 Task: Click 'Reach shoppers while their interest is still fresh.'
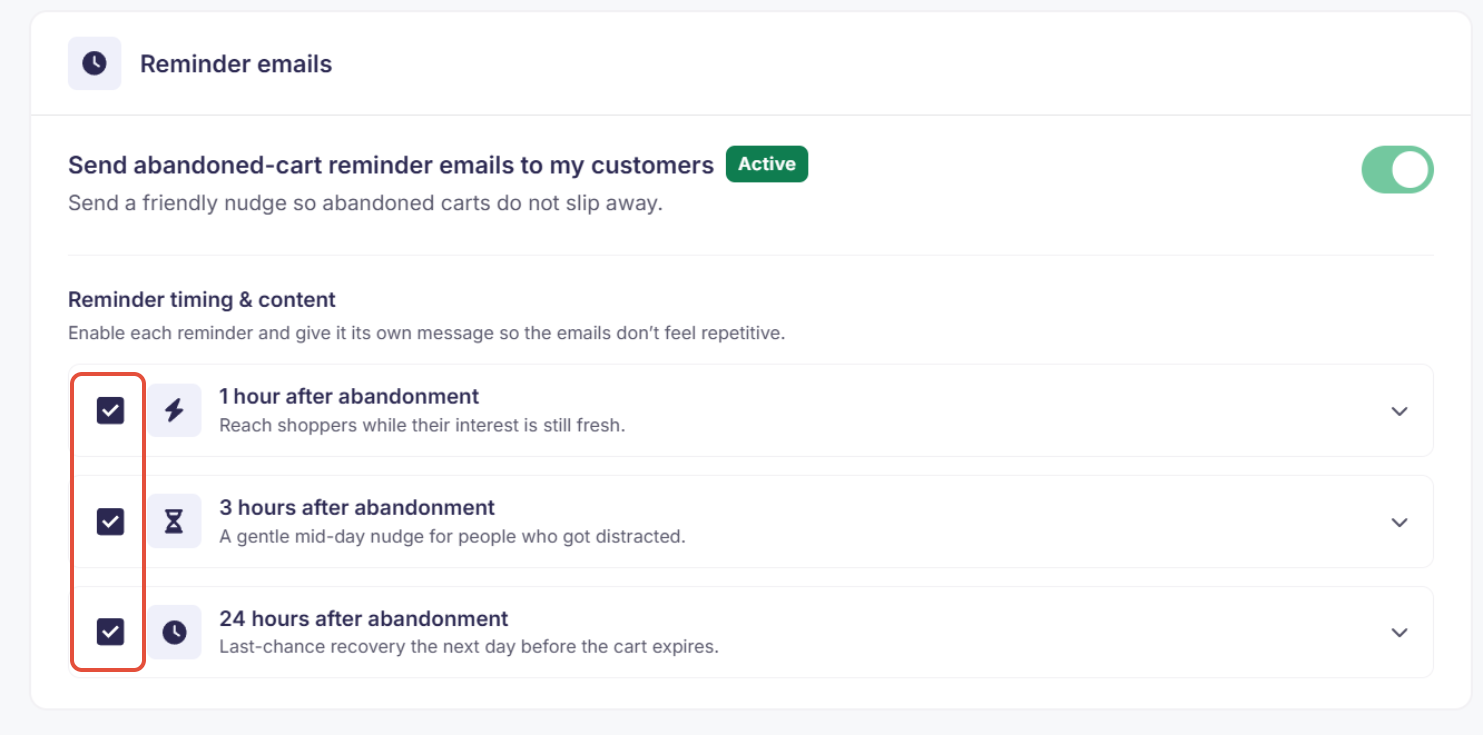click(x=422, y=425)
